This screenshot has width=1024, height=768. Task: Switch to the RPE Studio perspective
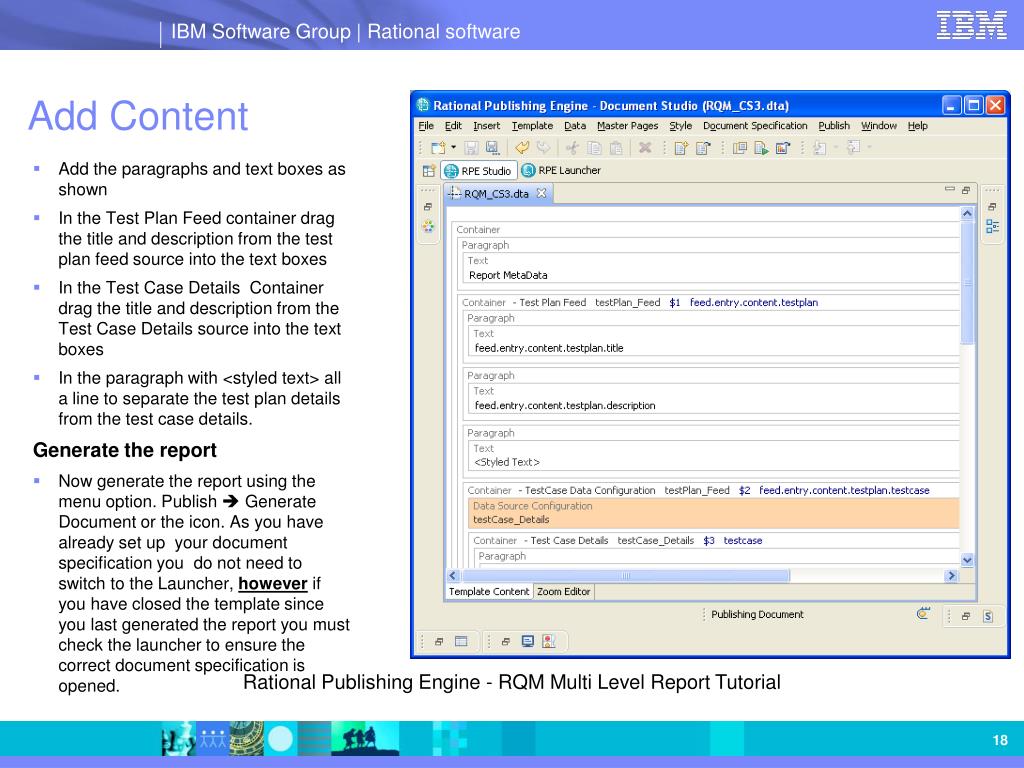tap(479, 170)
